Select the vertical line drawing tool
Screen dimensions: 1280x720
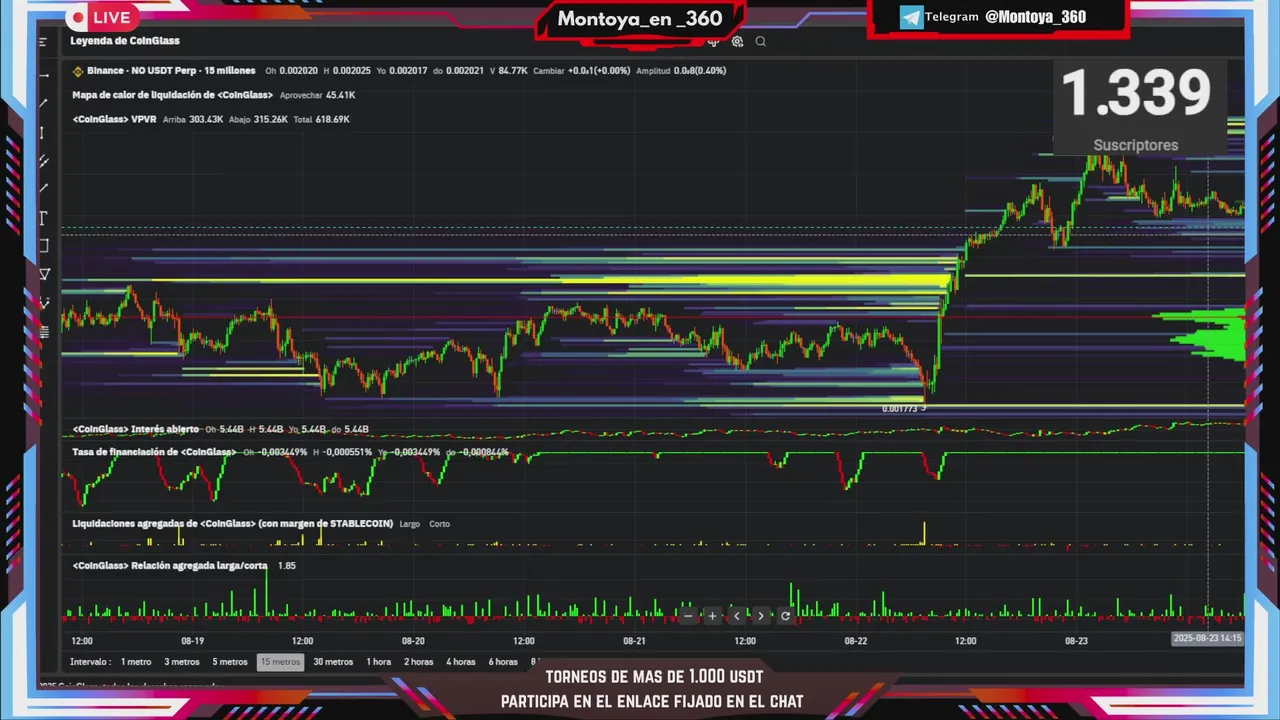[x=43, y=133]
